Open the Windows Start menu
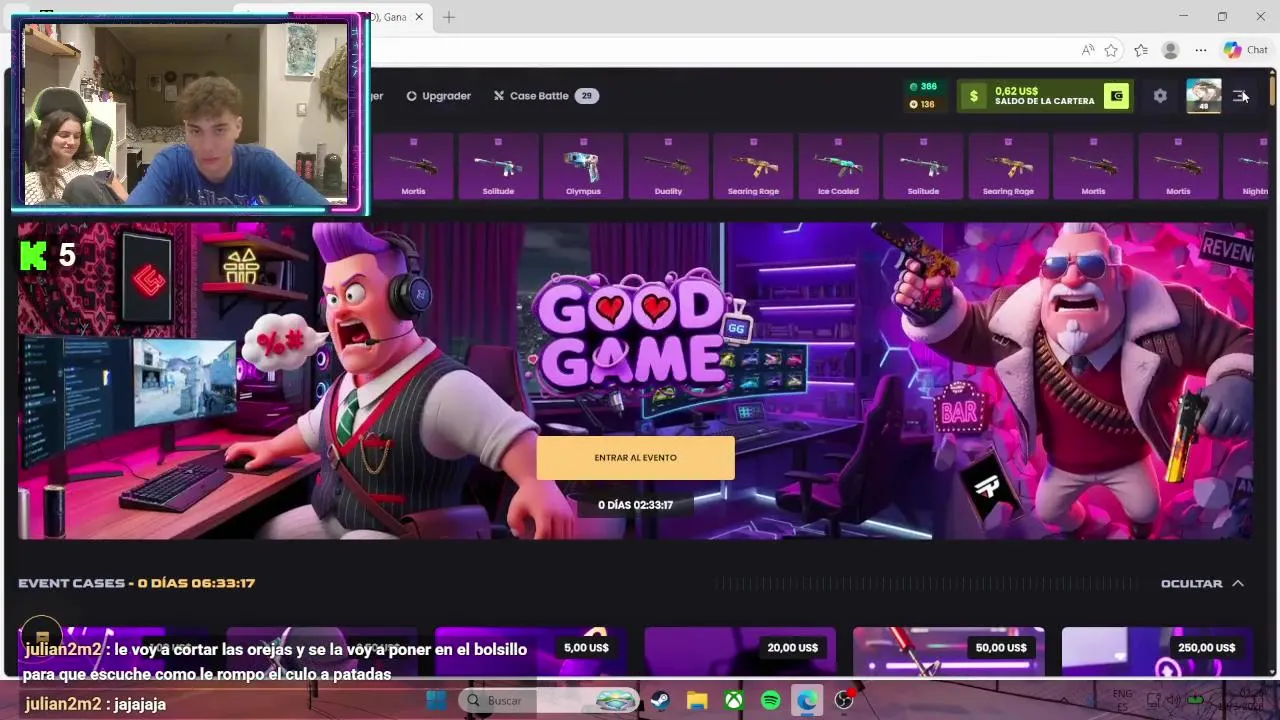 [436, 701]
